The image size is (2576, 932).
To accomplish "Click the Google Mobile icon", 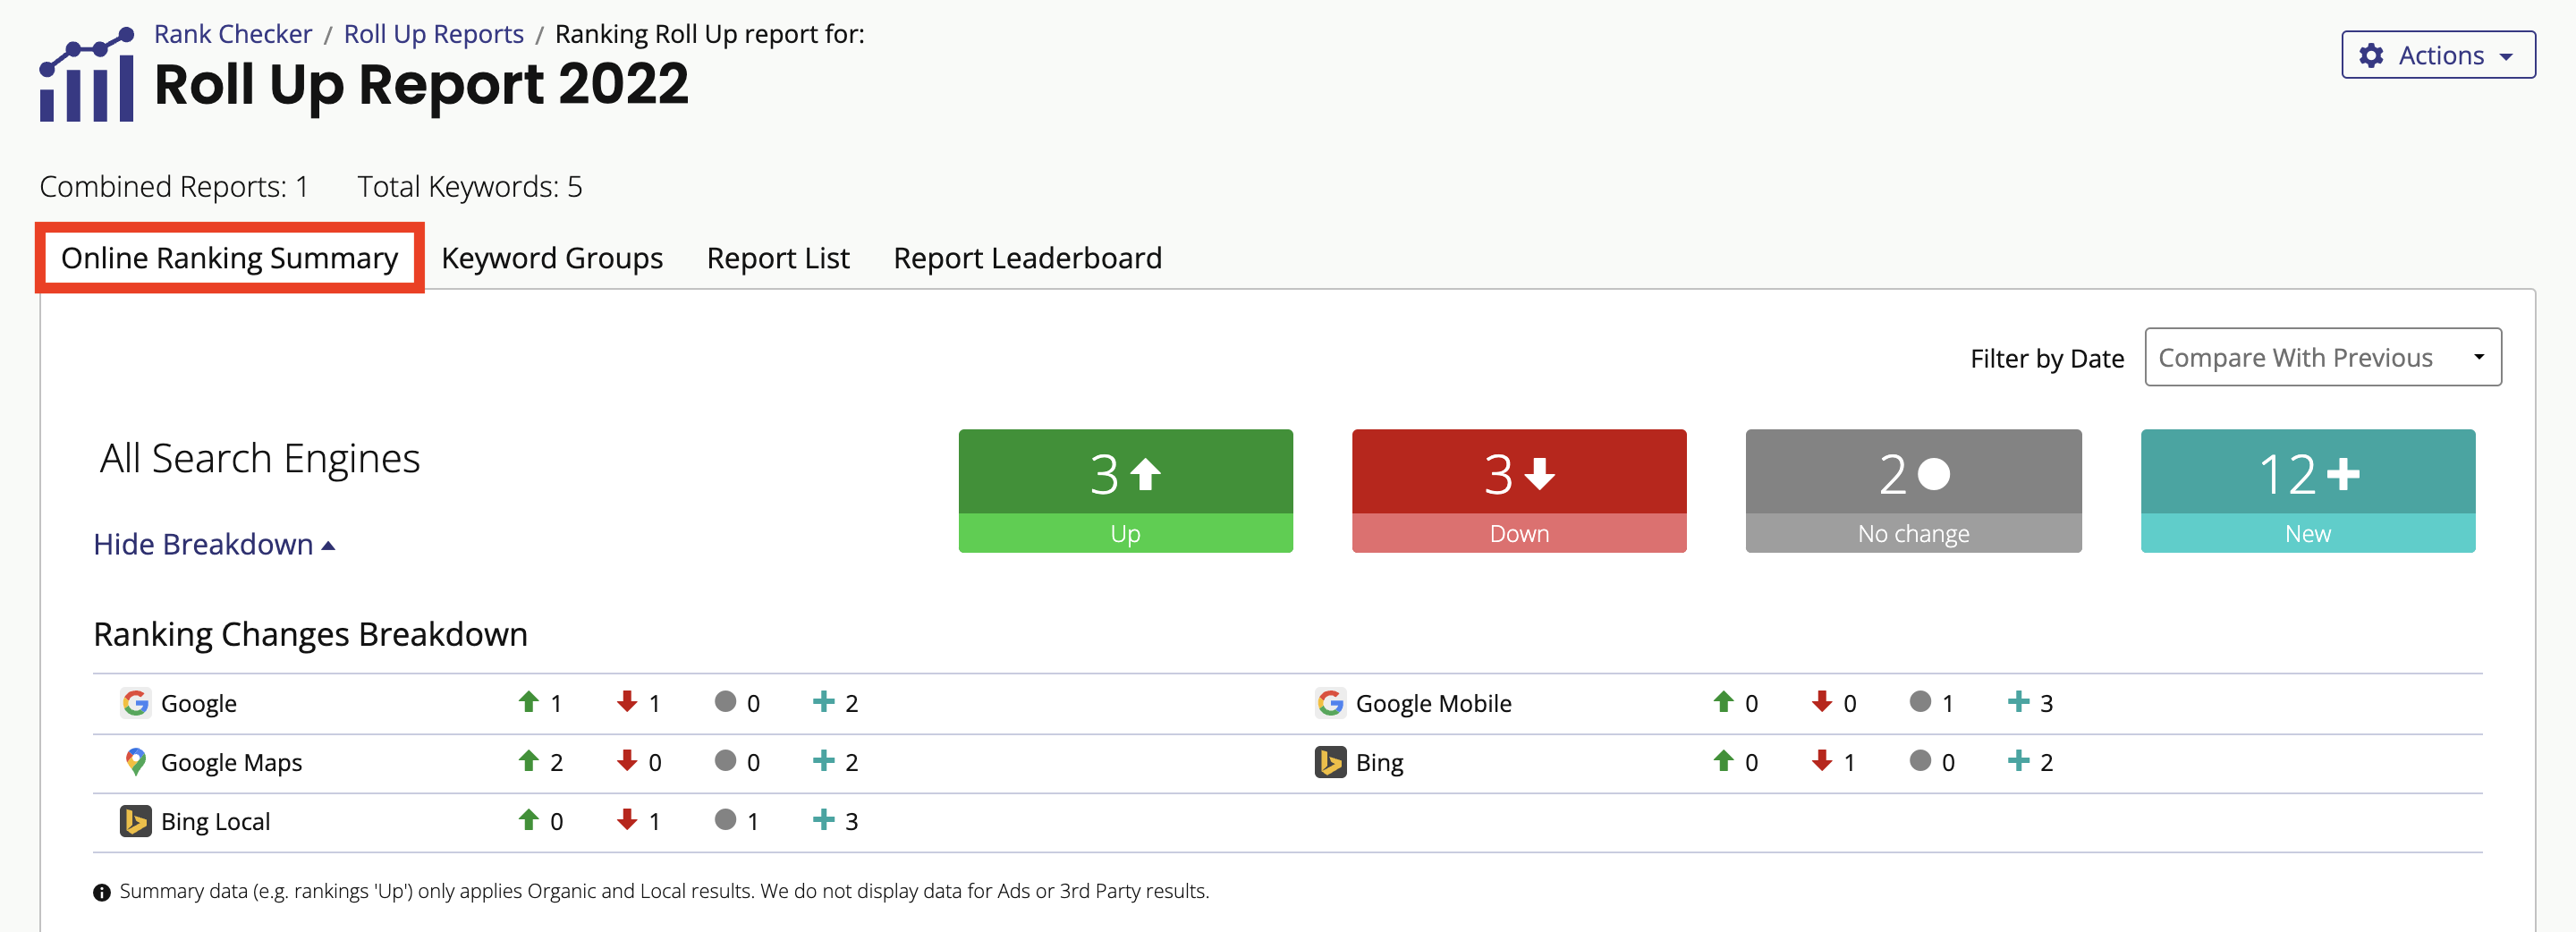I will (x=1331, y=702).
